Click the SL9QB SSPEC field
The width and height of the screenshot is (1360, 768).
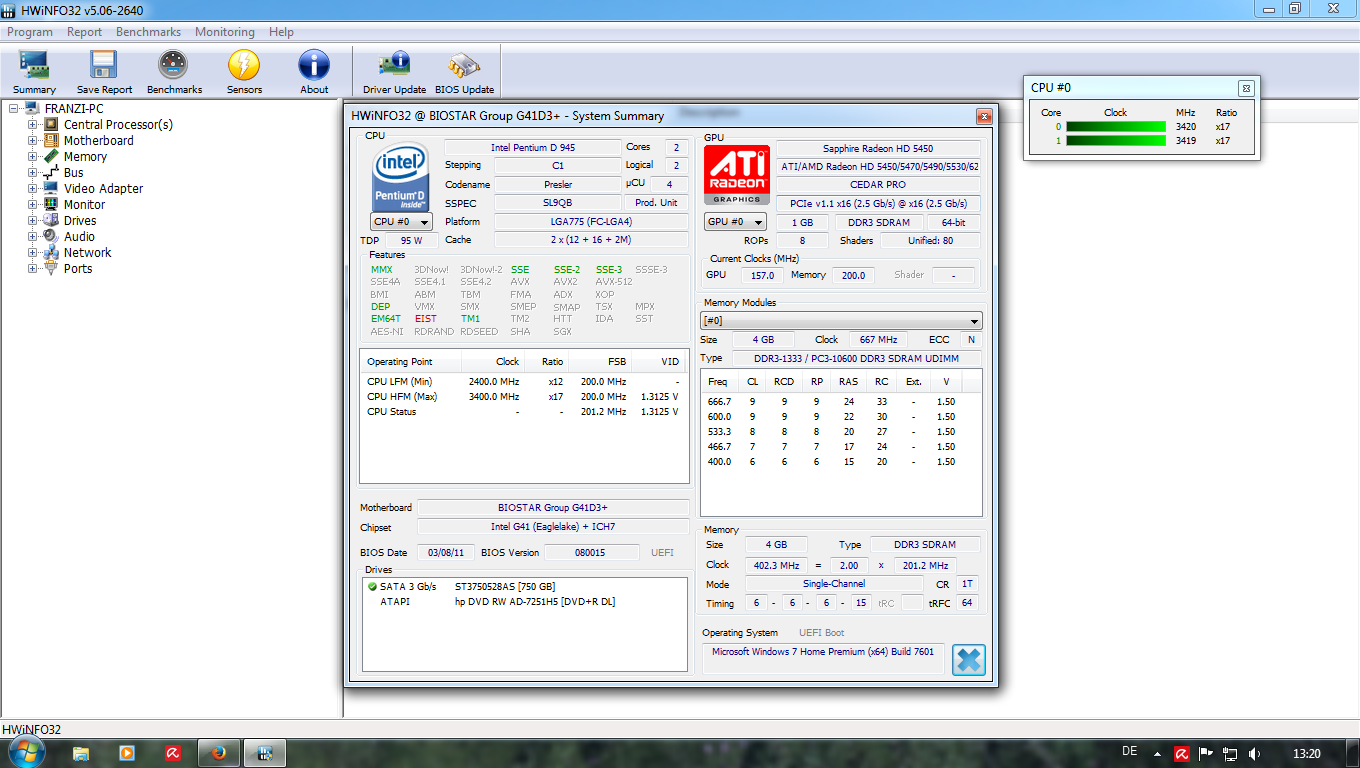pyautogui.click(x=557, y=203)
